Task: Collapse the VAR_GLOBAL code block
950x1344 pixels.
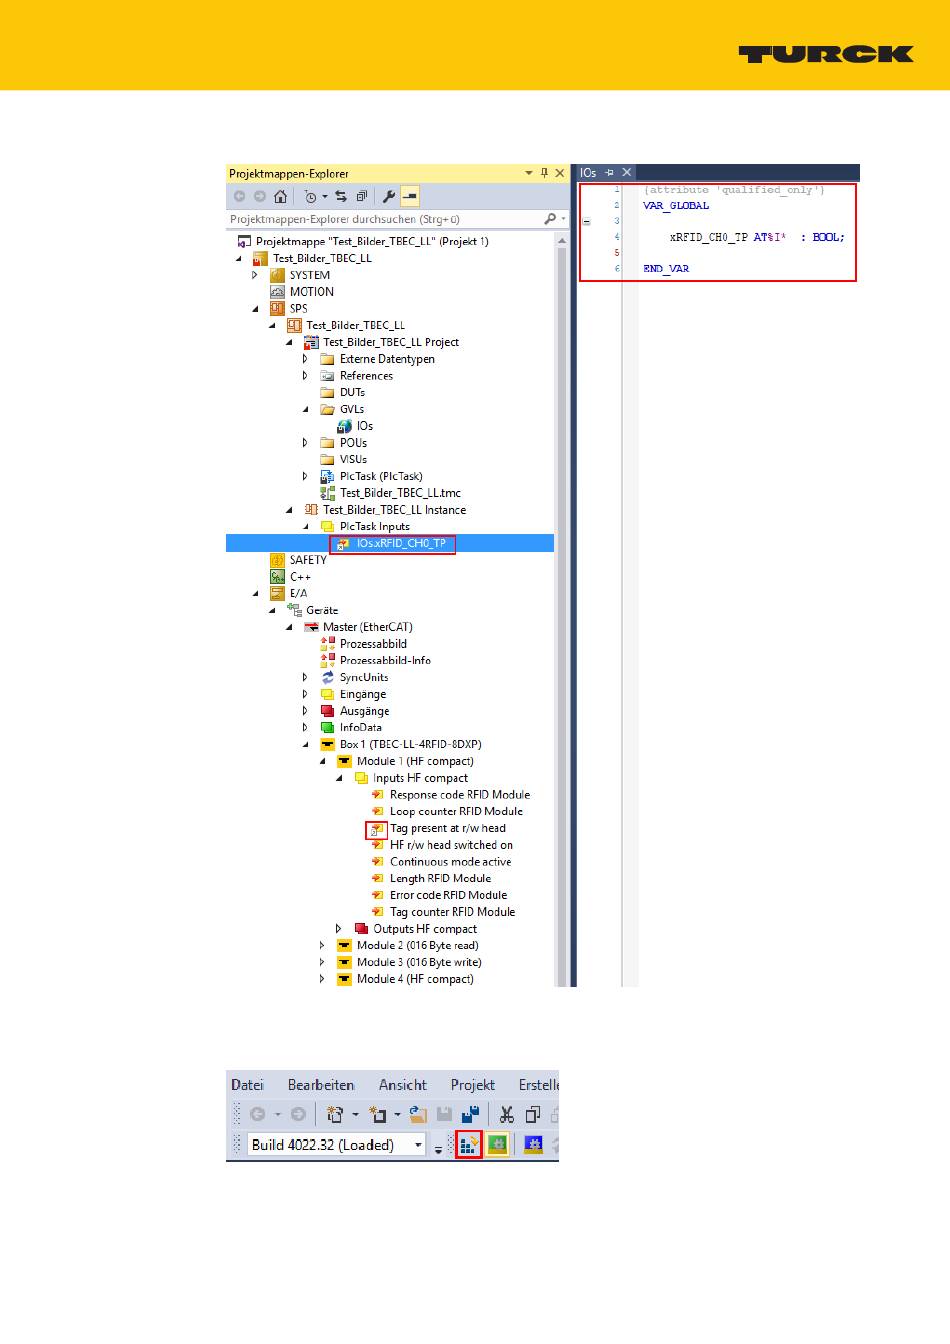Action: [587, 221]
